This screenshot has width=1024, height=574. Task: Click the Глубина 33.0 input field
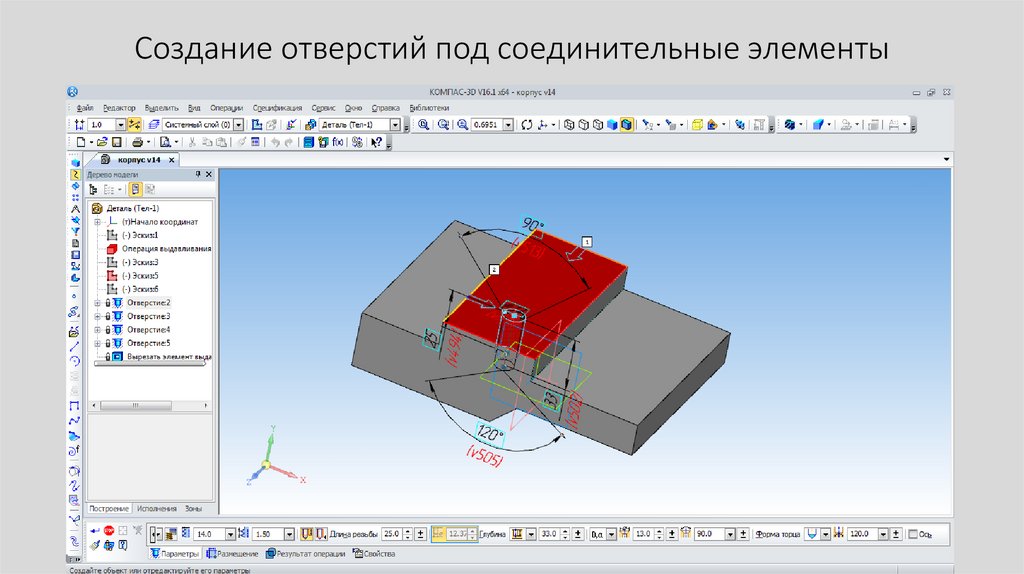point(549,534)
